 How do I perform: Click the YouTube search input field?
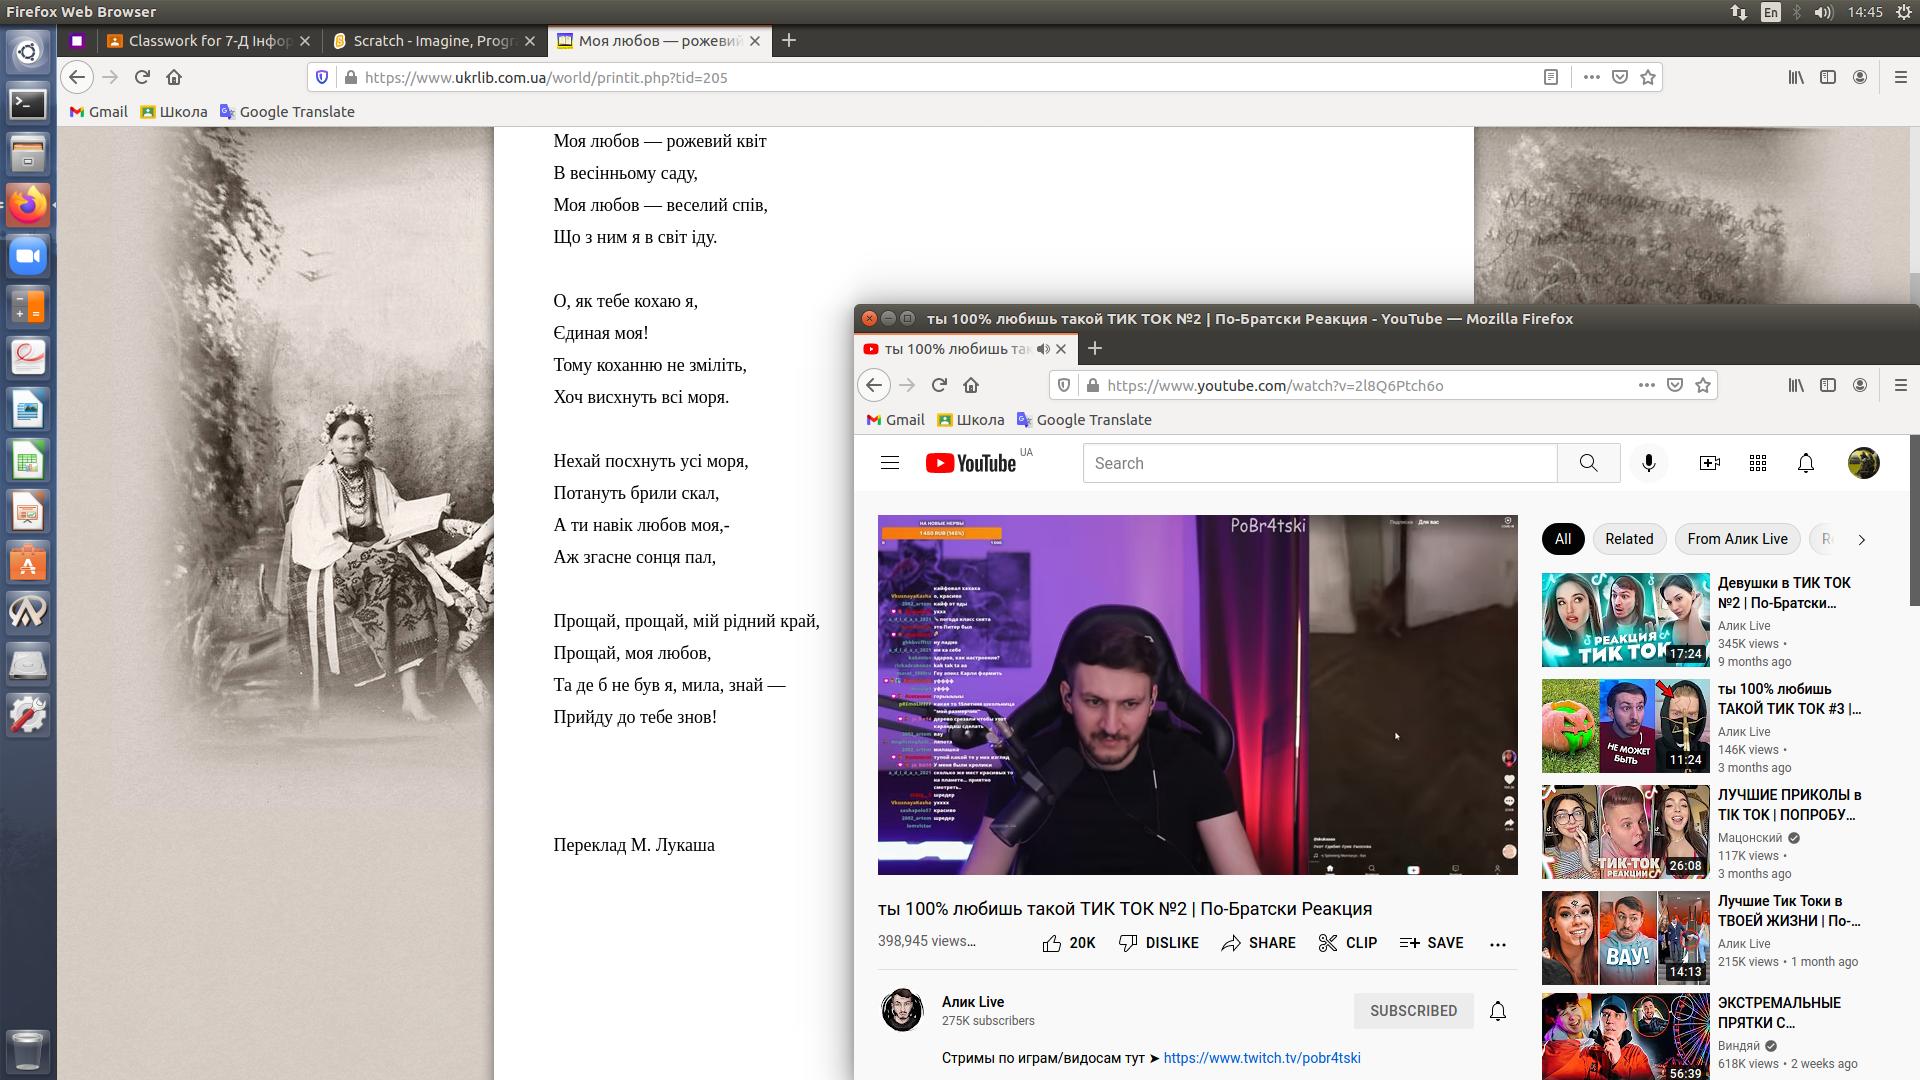(1319, 463)
